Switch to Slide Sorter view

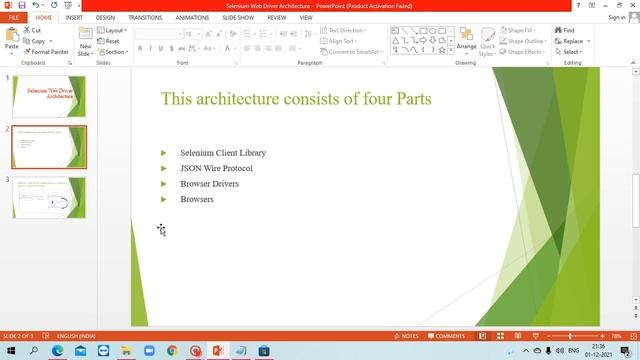tap(500, 336)
